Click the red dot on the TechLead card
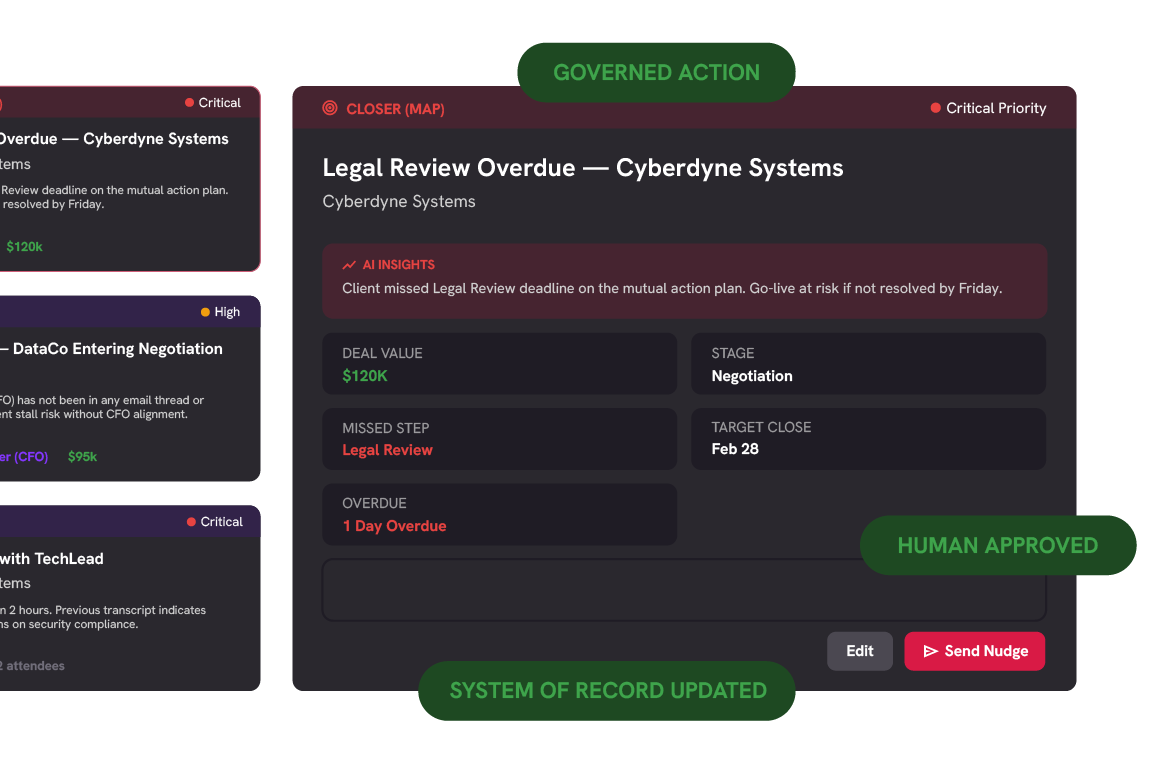 click(191, 522)
